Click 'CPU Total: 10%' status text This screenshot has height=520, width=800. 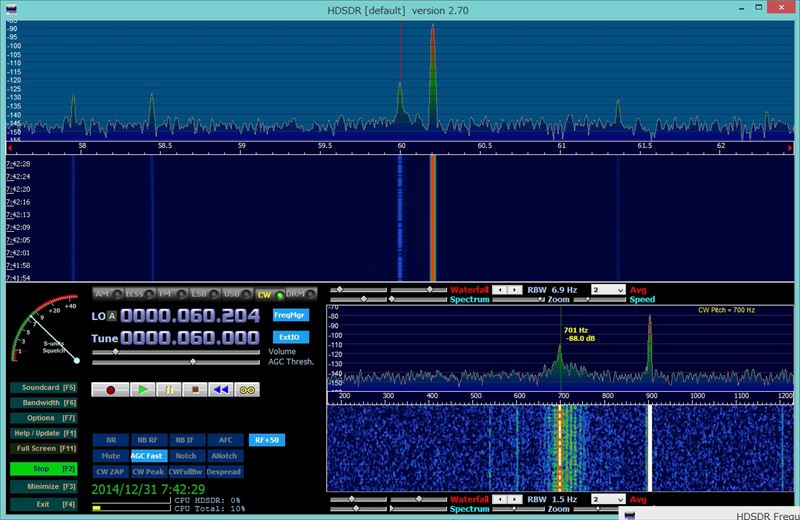(x=209, y=509)
